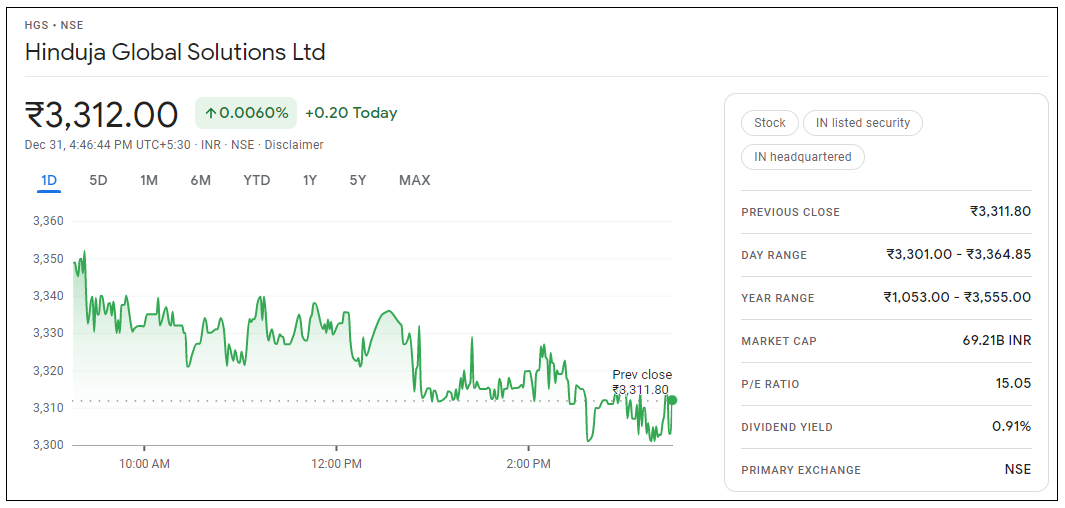Image resolution: width=1065 pixels, height=508 pixels.
Task: Click the P/E RATIO label
Action: (x=770, y=384)
